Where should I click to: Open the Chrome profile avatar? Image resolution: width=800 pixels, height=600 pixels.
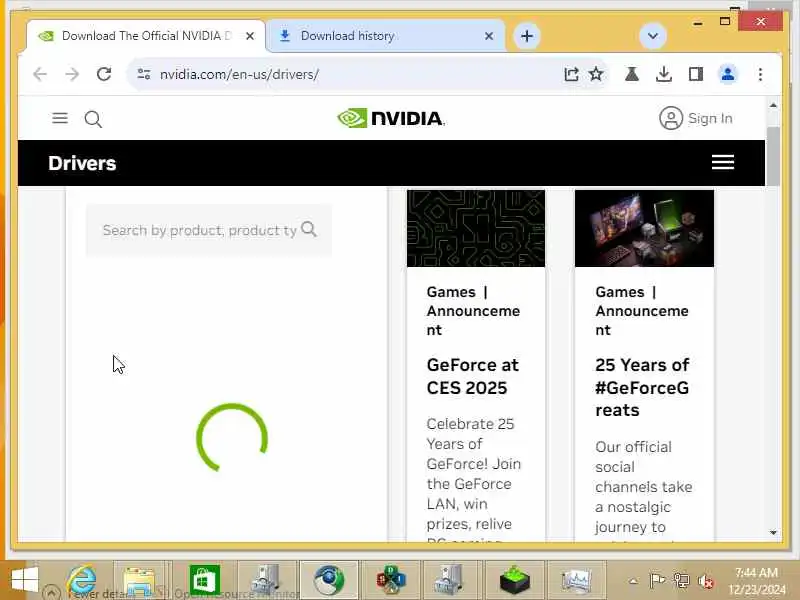(x=728, y=74)
